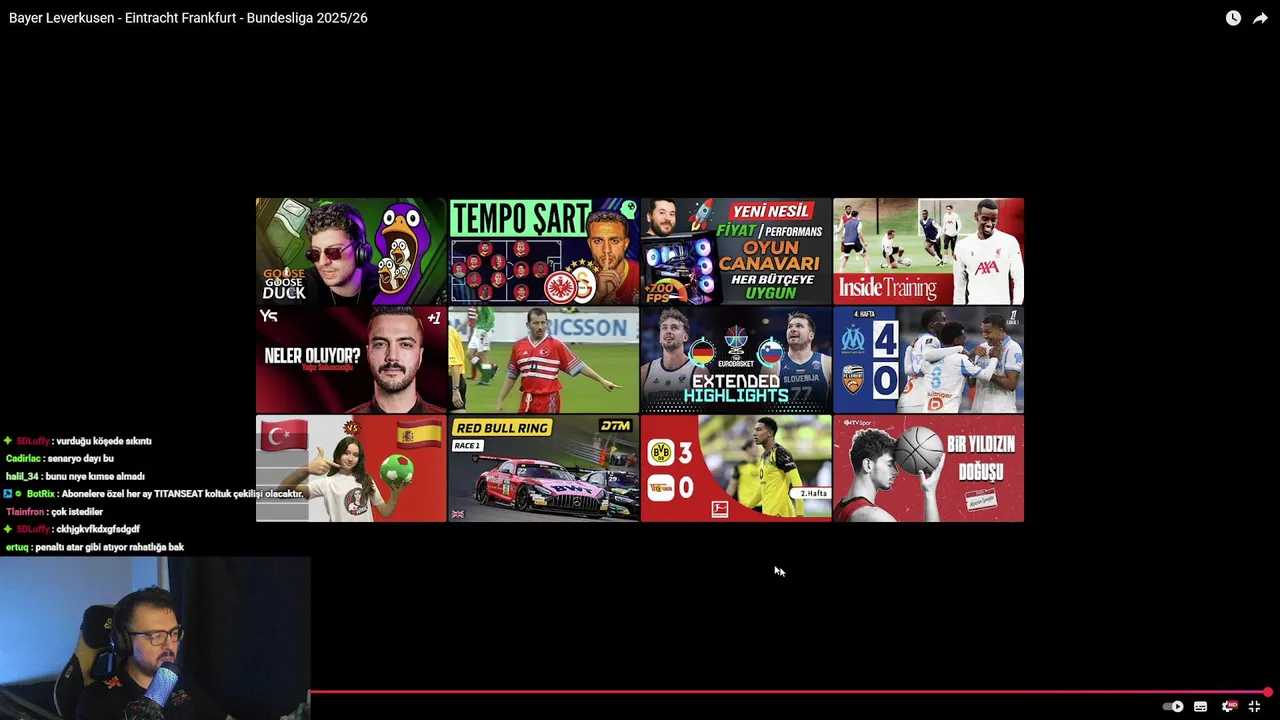Click chat username ertuq

17,548
